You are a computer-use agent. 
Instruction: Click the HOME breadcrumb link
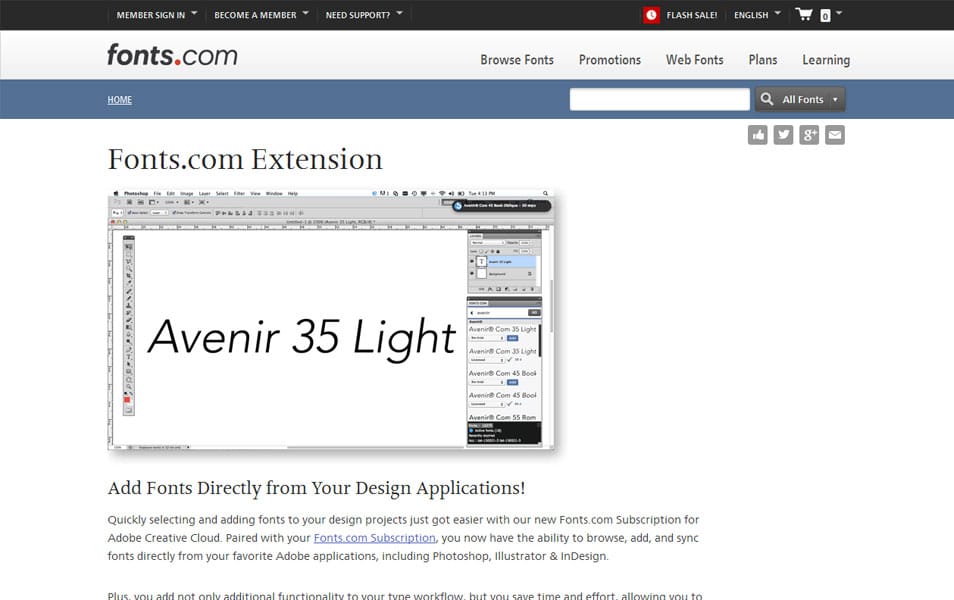119,100
